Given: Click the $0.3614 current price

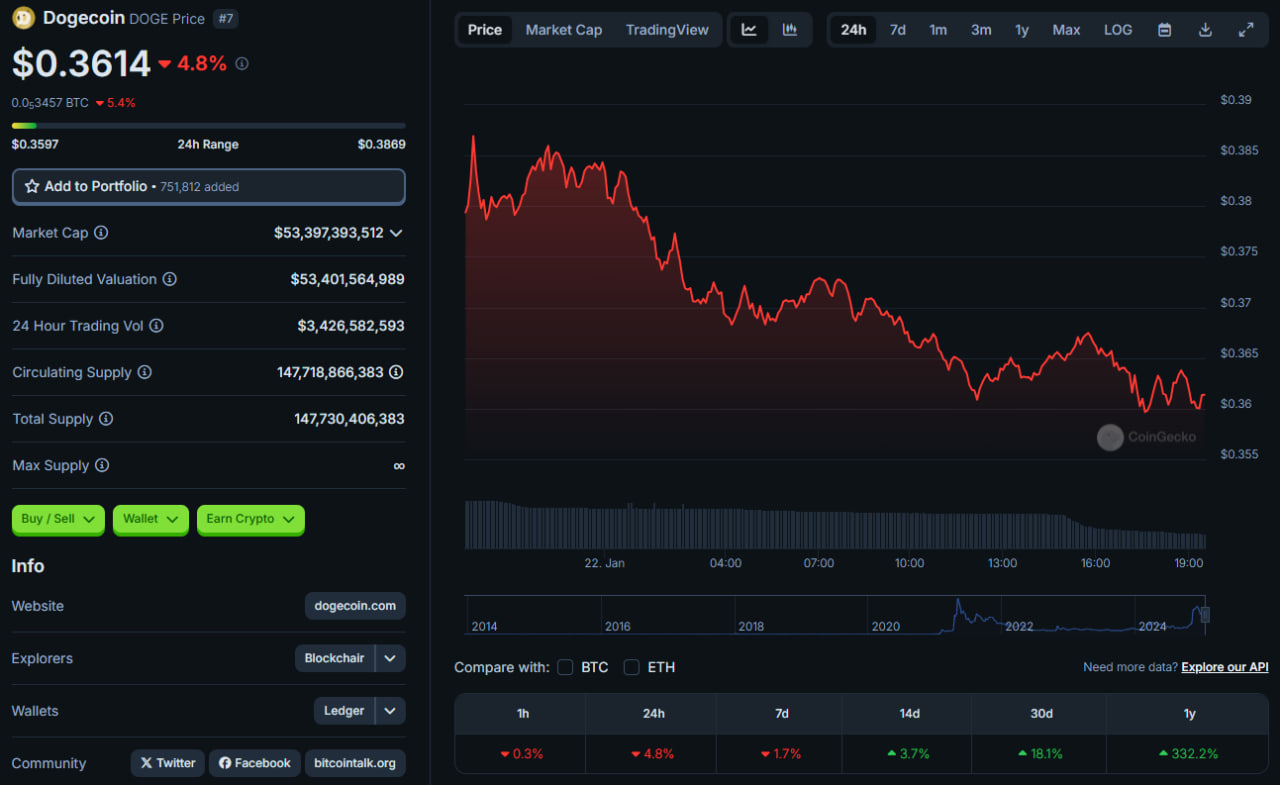Looking at the screenshot, I should click(81, 64).
